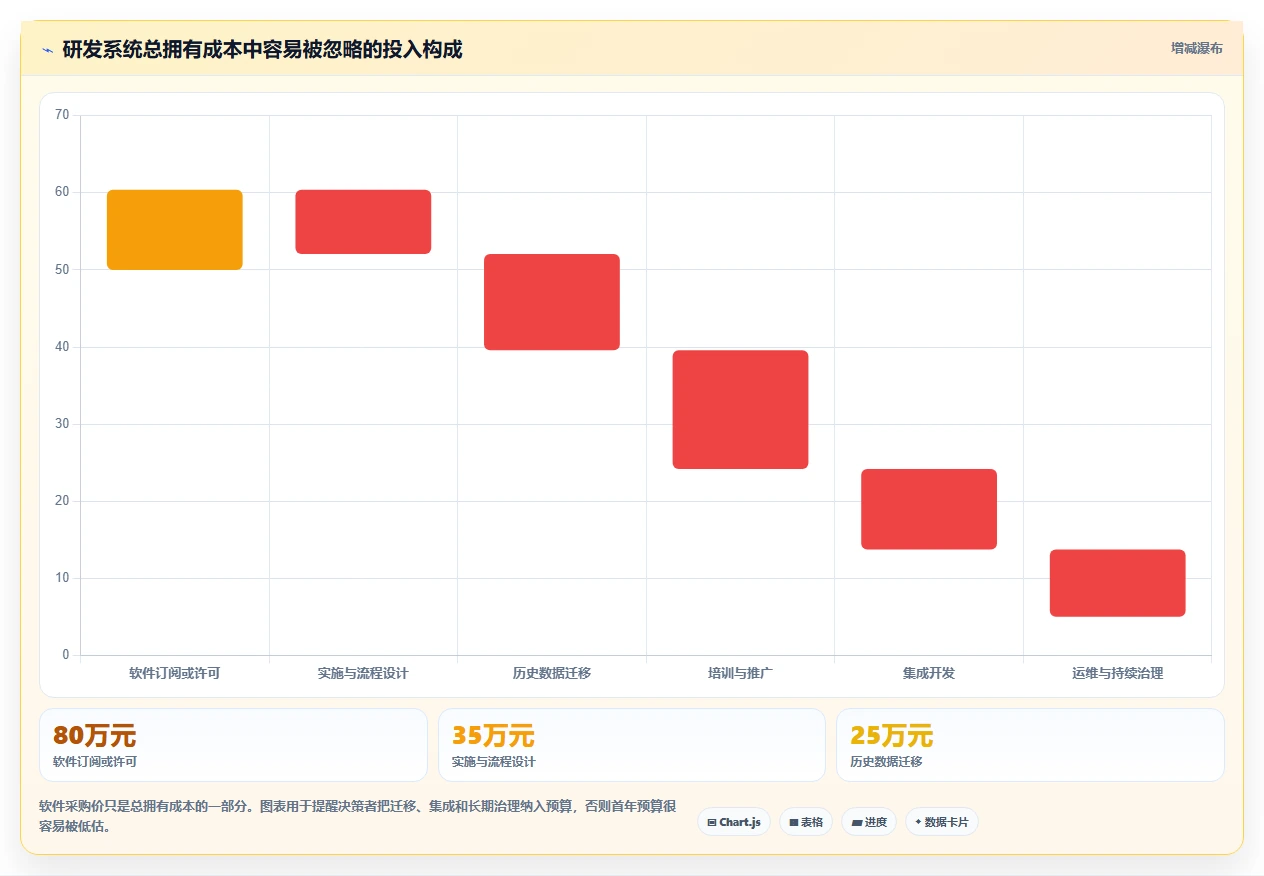Click the 25万元 value in third card
This screenshot has width=1264, height=876.
(891, 736)
